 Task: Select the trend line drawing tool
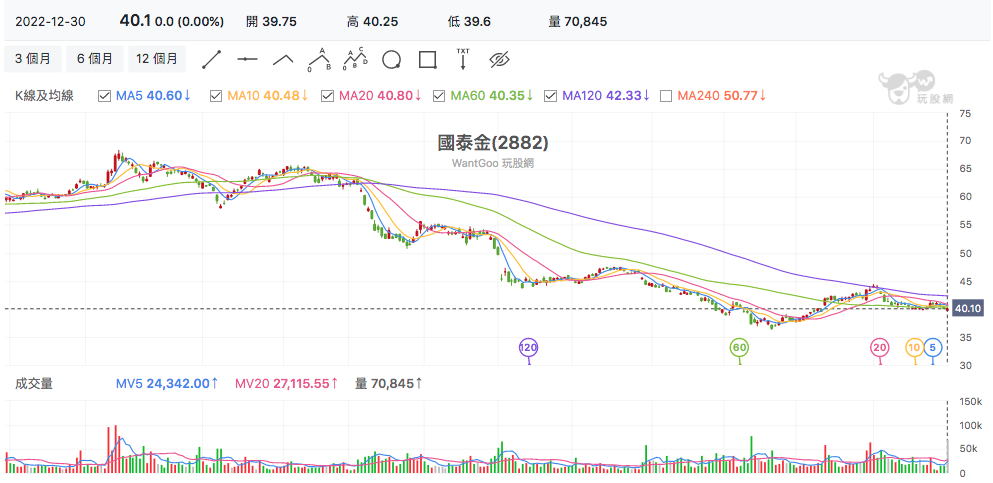pyautogui.click(x=212, y=60)
